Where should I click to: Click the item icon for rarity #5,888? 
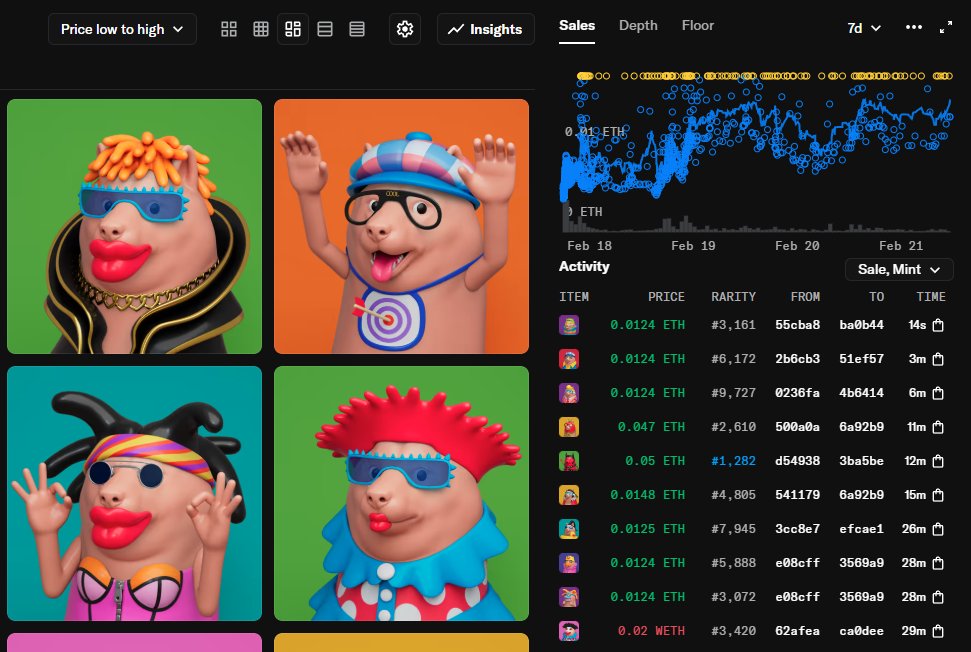pyautogui.click(x=569, y=563)
